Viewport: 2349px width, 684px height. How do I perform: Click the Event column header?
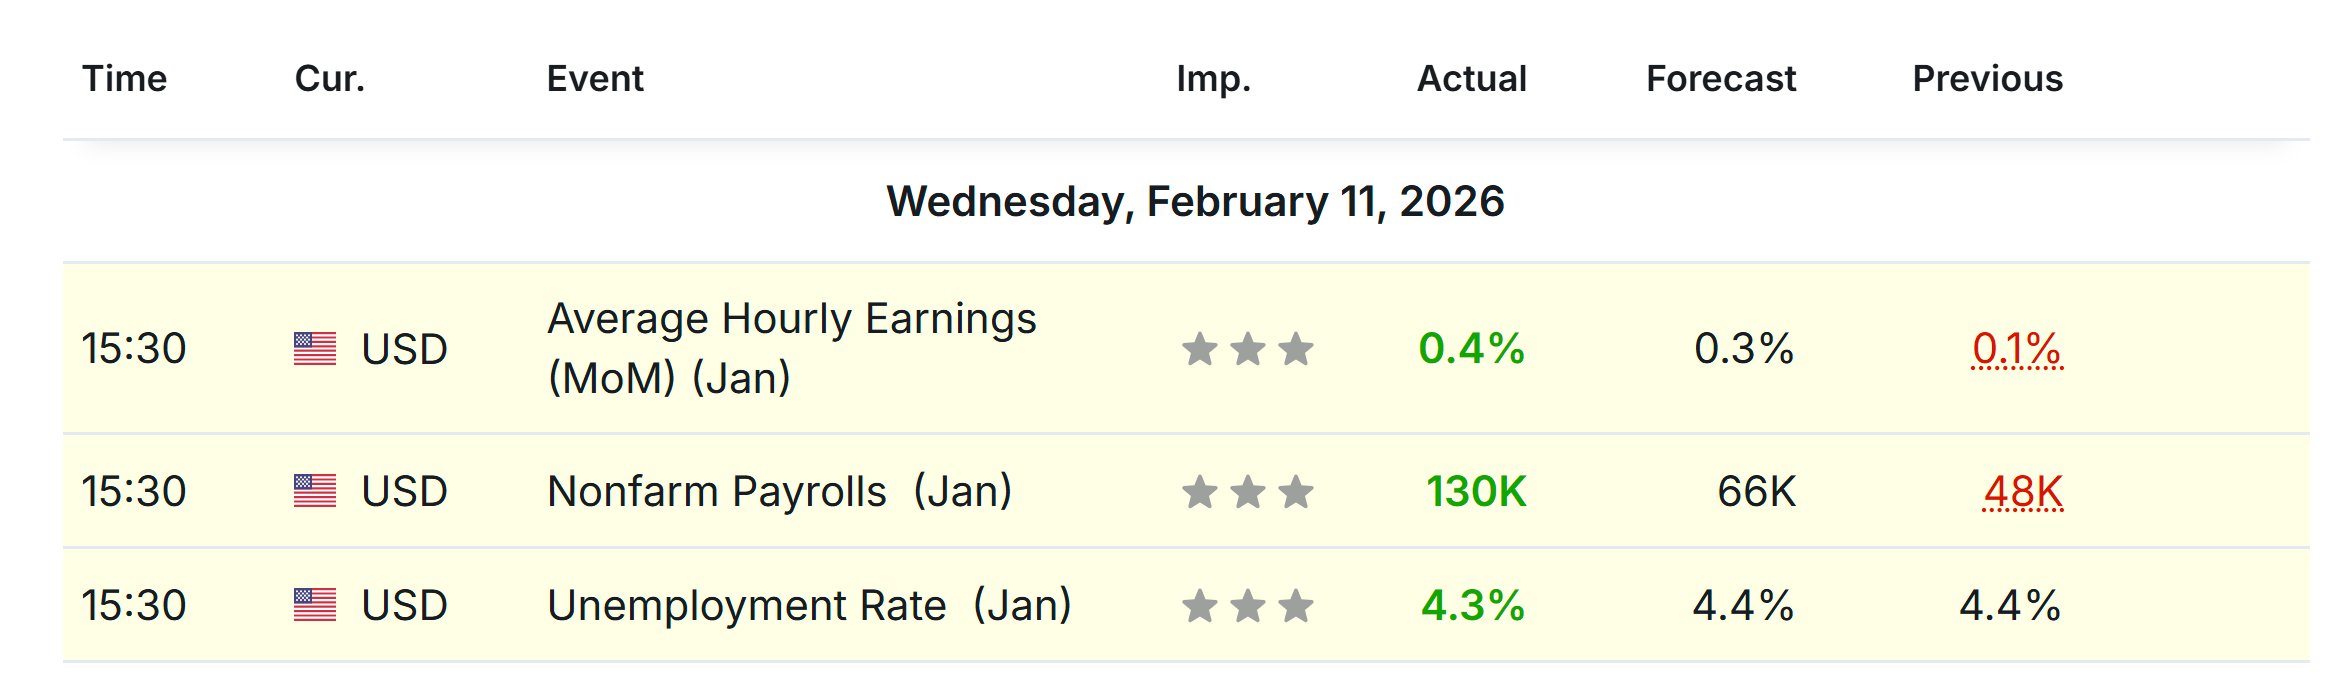(x=595, y=78)
